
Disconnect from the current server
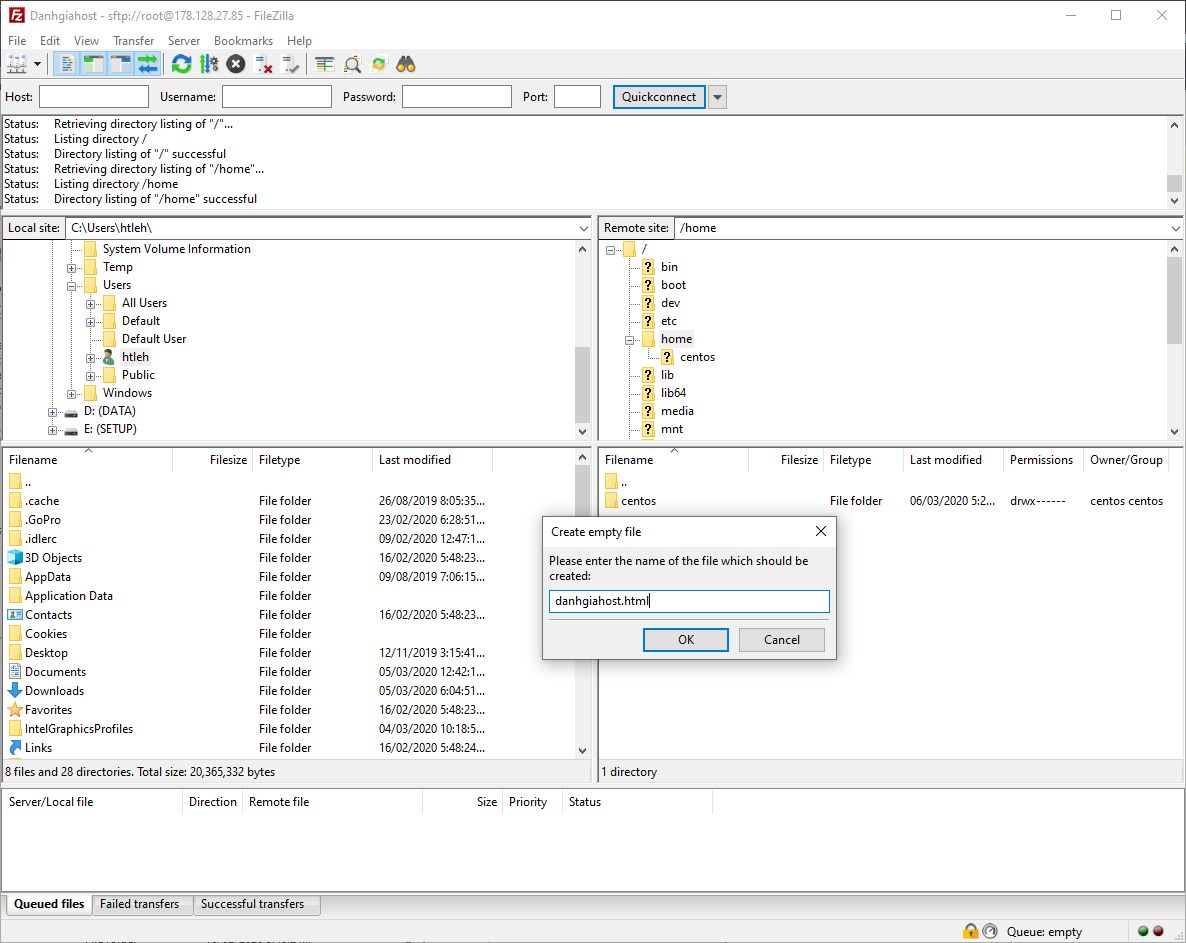click(263, 64)
